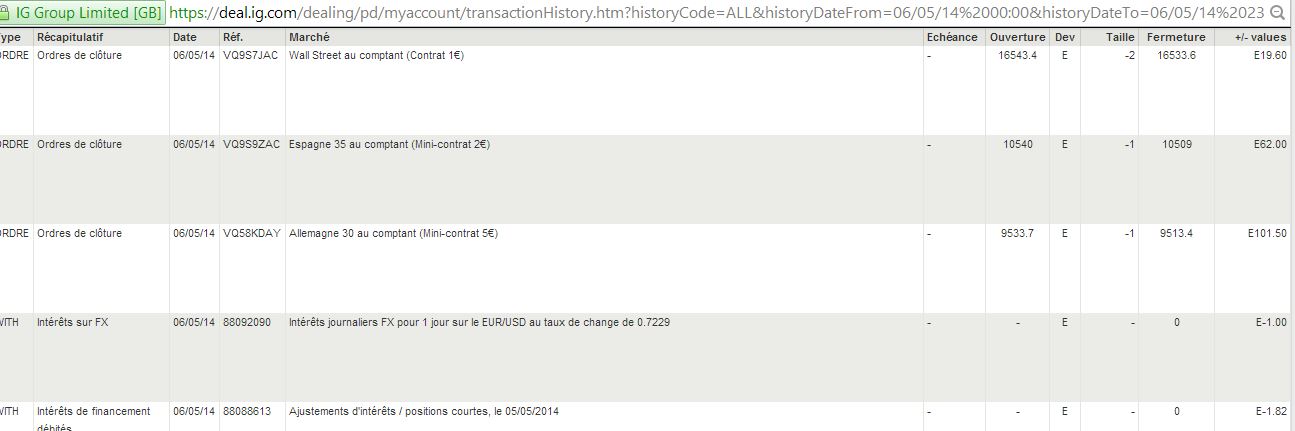Screen dimensions: 1295x431
Task: Select the Espagne 35 au comptant market row
Action: point(389,145)
